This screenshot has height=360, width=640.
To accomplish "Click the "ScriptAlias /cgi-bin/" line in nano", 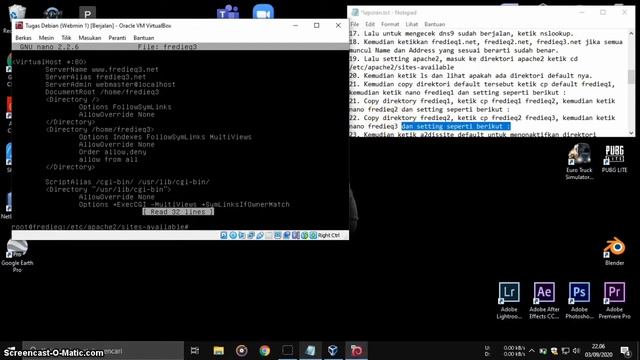I will (127, 182).
